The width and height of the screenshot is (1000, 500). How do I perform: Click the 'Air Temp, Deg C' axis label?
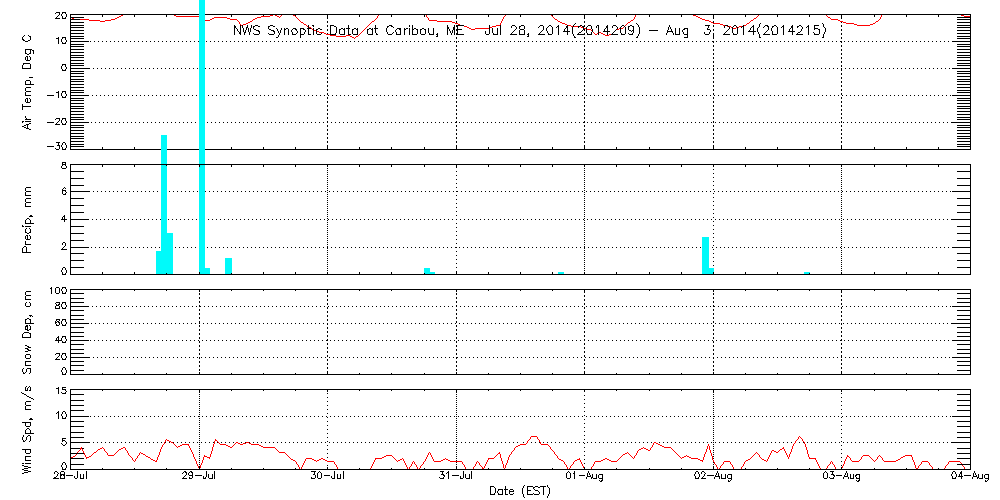28,82
